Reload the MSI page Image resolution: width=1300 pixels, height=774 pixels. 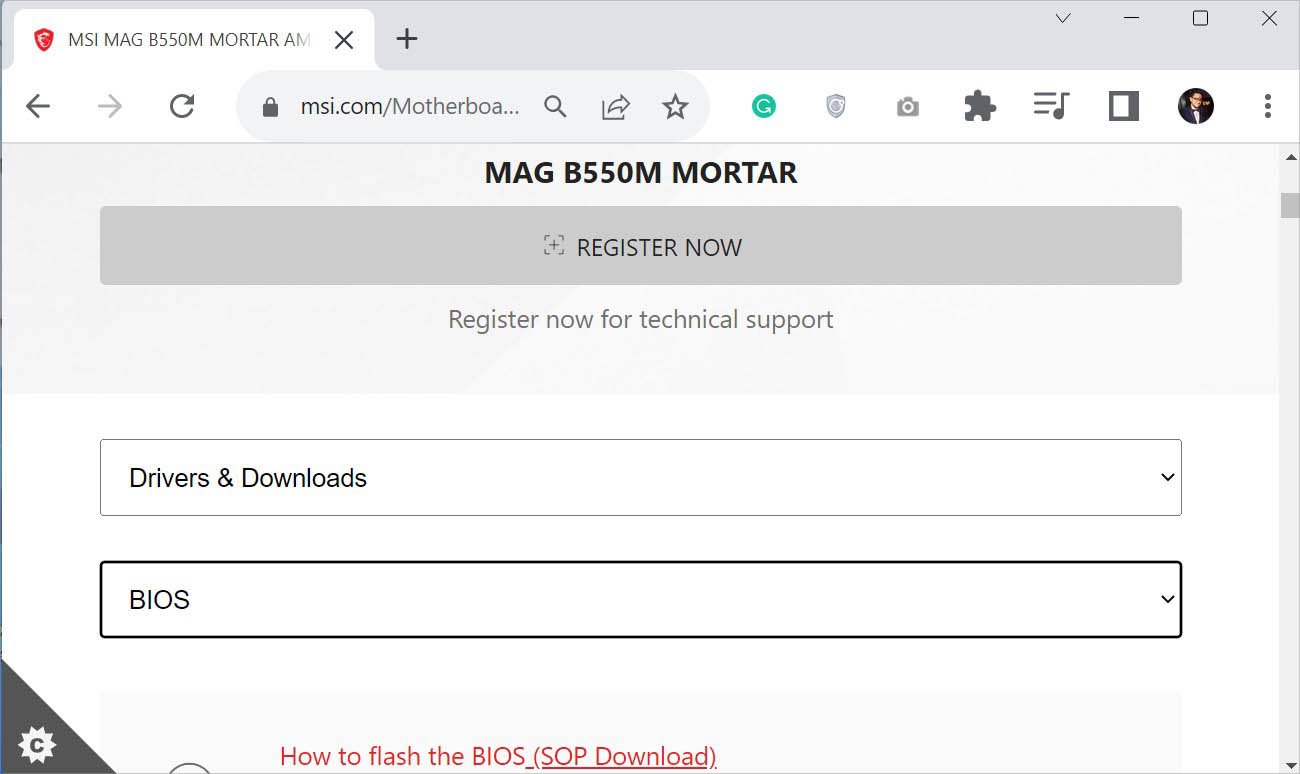tap(182, 107)
